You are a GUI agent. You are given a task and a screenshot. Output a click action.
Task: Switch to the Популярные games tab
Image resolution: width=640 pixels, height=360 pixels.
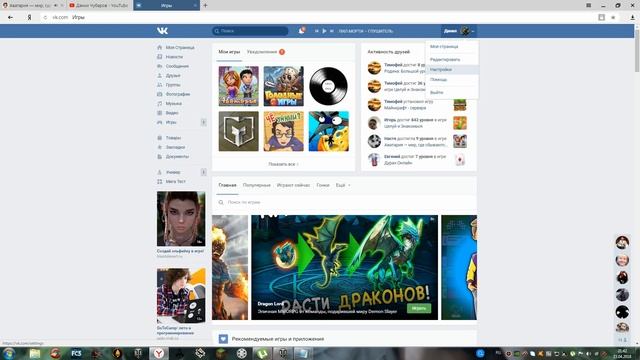click(256, 185)
